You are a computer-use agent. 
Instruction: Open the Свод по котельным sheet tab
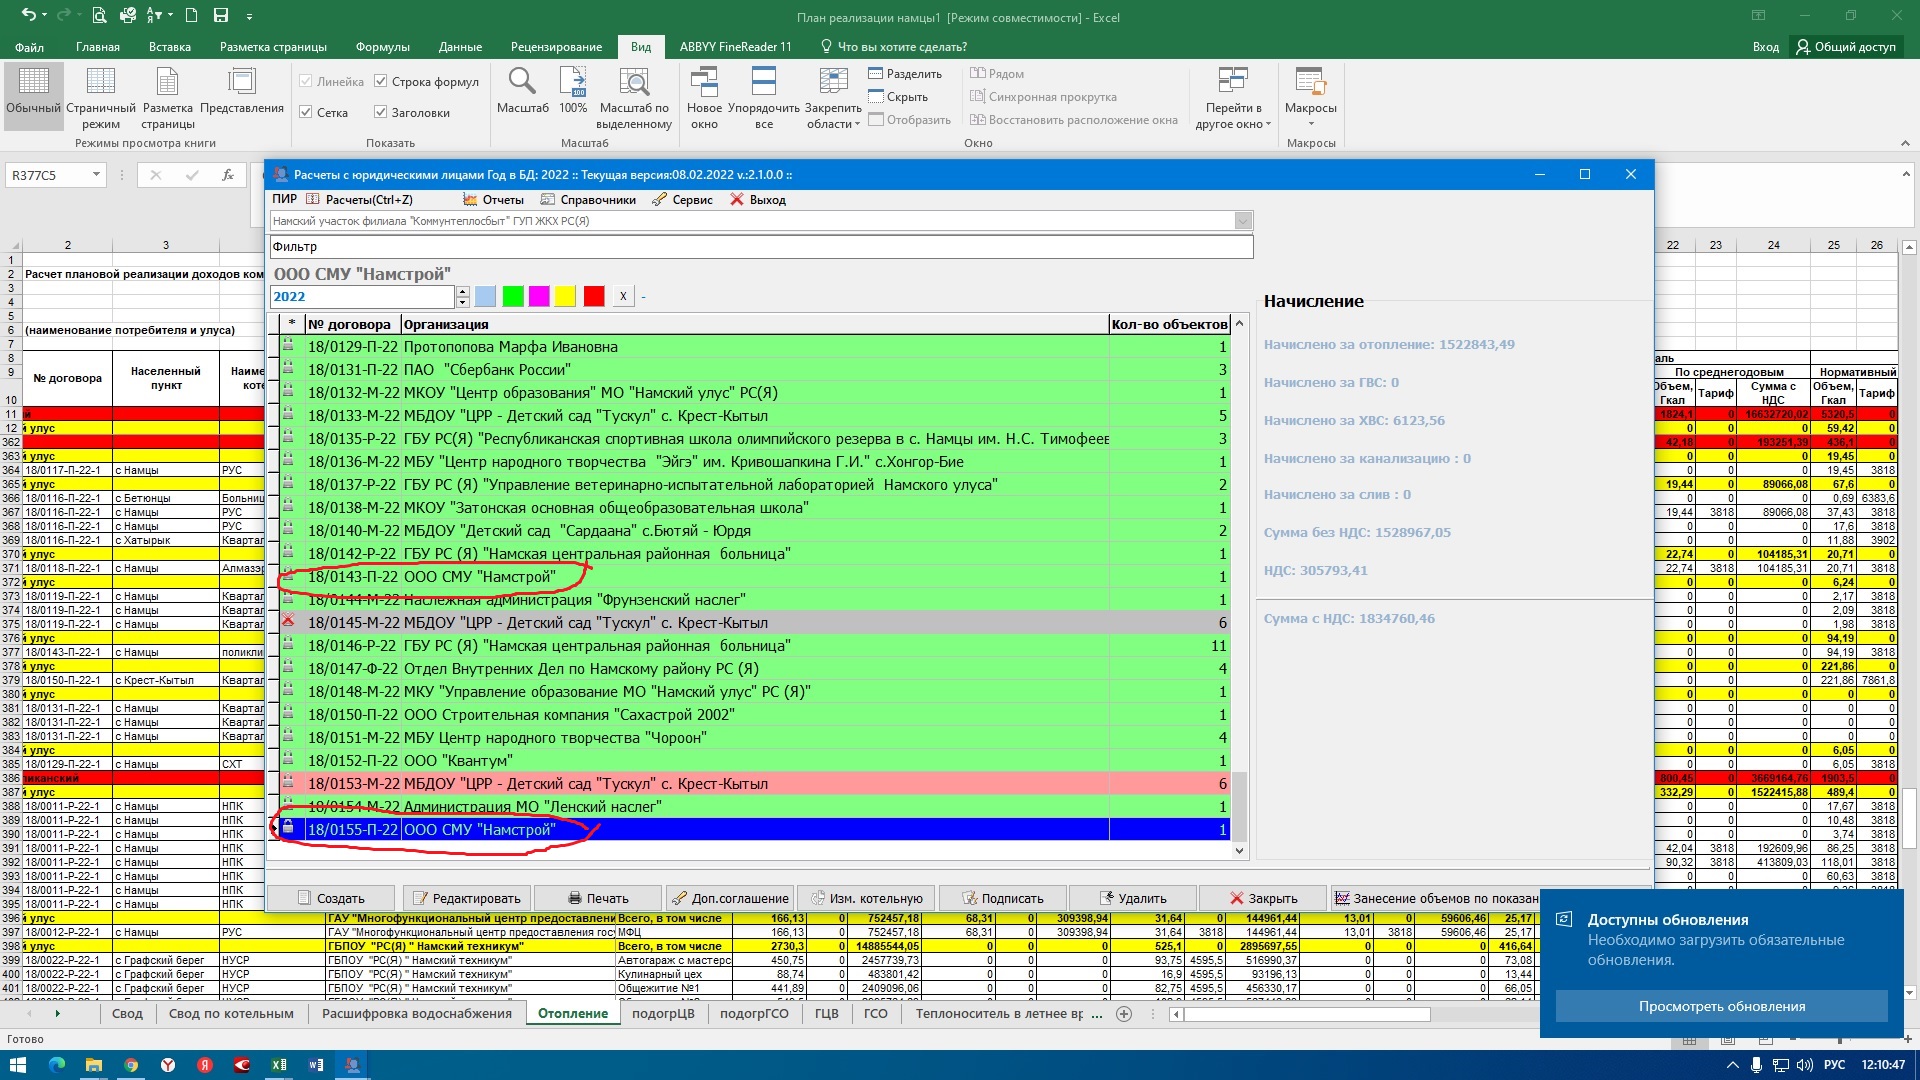[231, 1013]
